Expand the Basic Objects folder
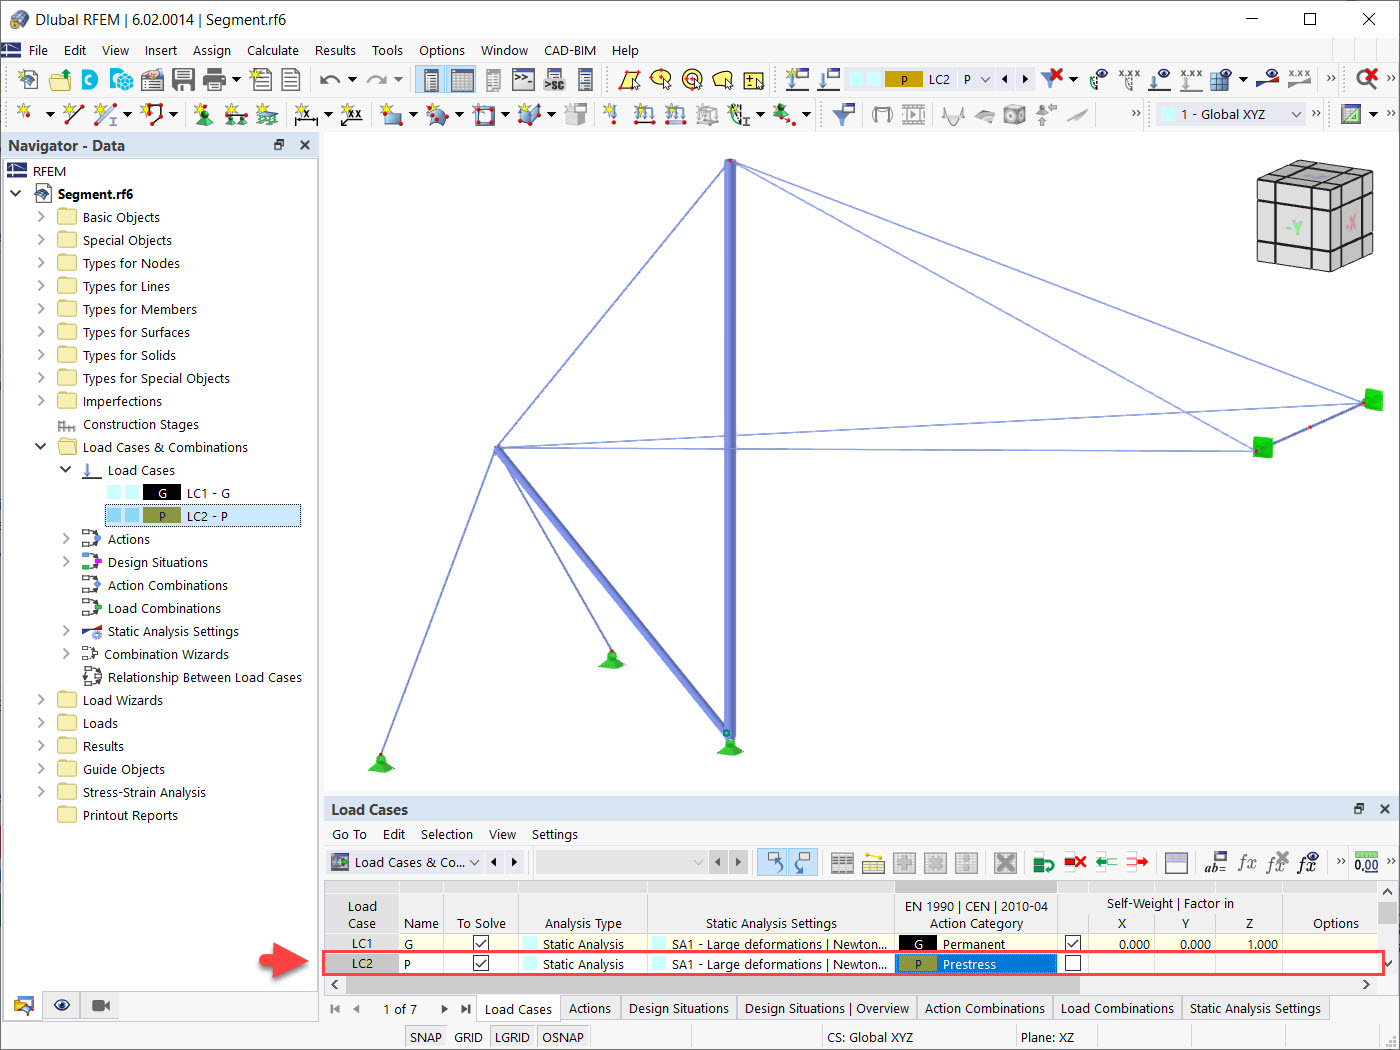 point(41,217)
